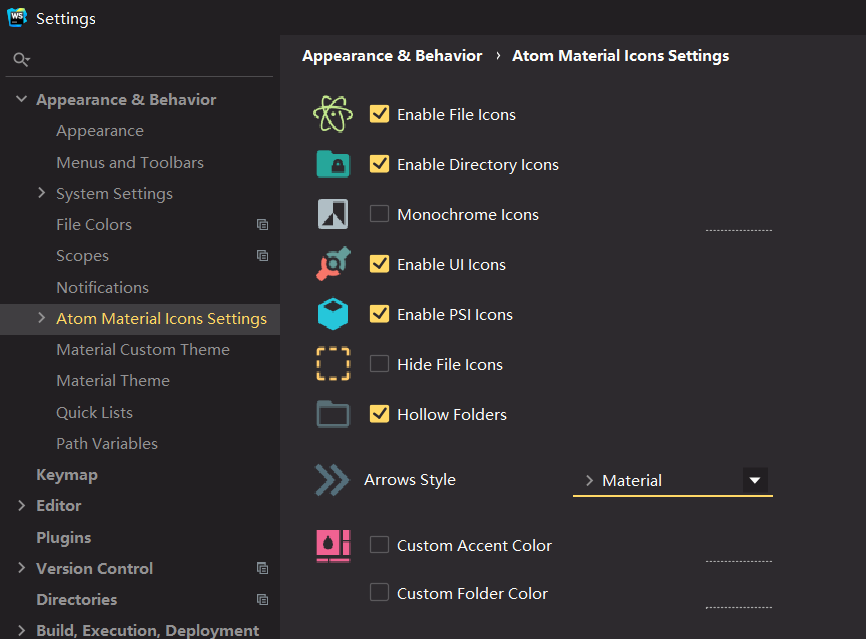Click the project-level icon next to Version Control
Viewport: 866px width, 639px height.
[262, 568]
